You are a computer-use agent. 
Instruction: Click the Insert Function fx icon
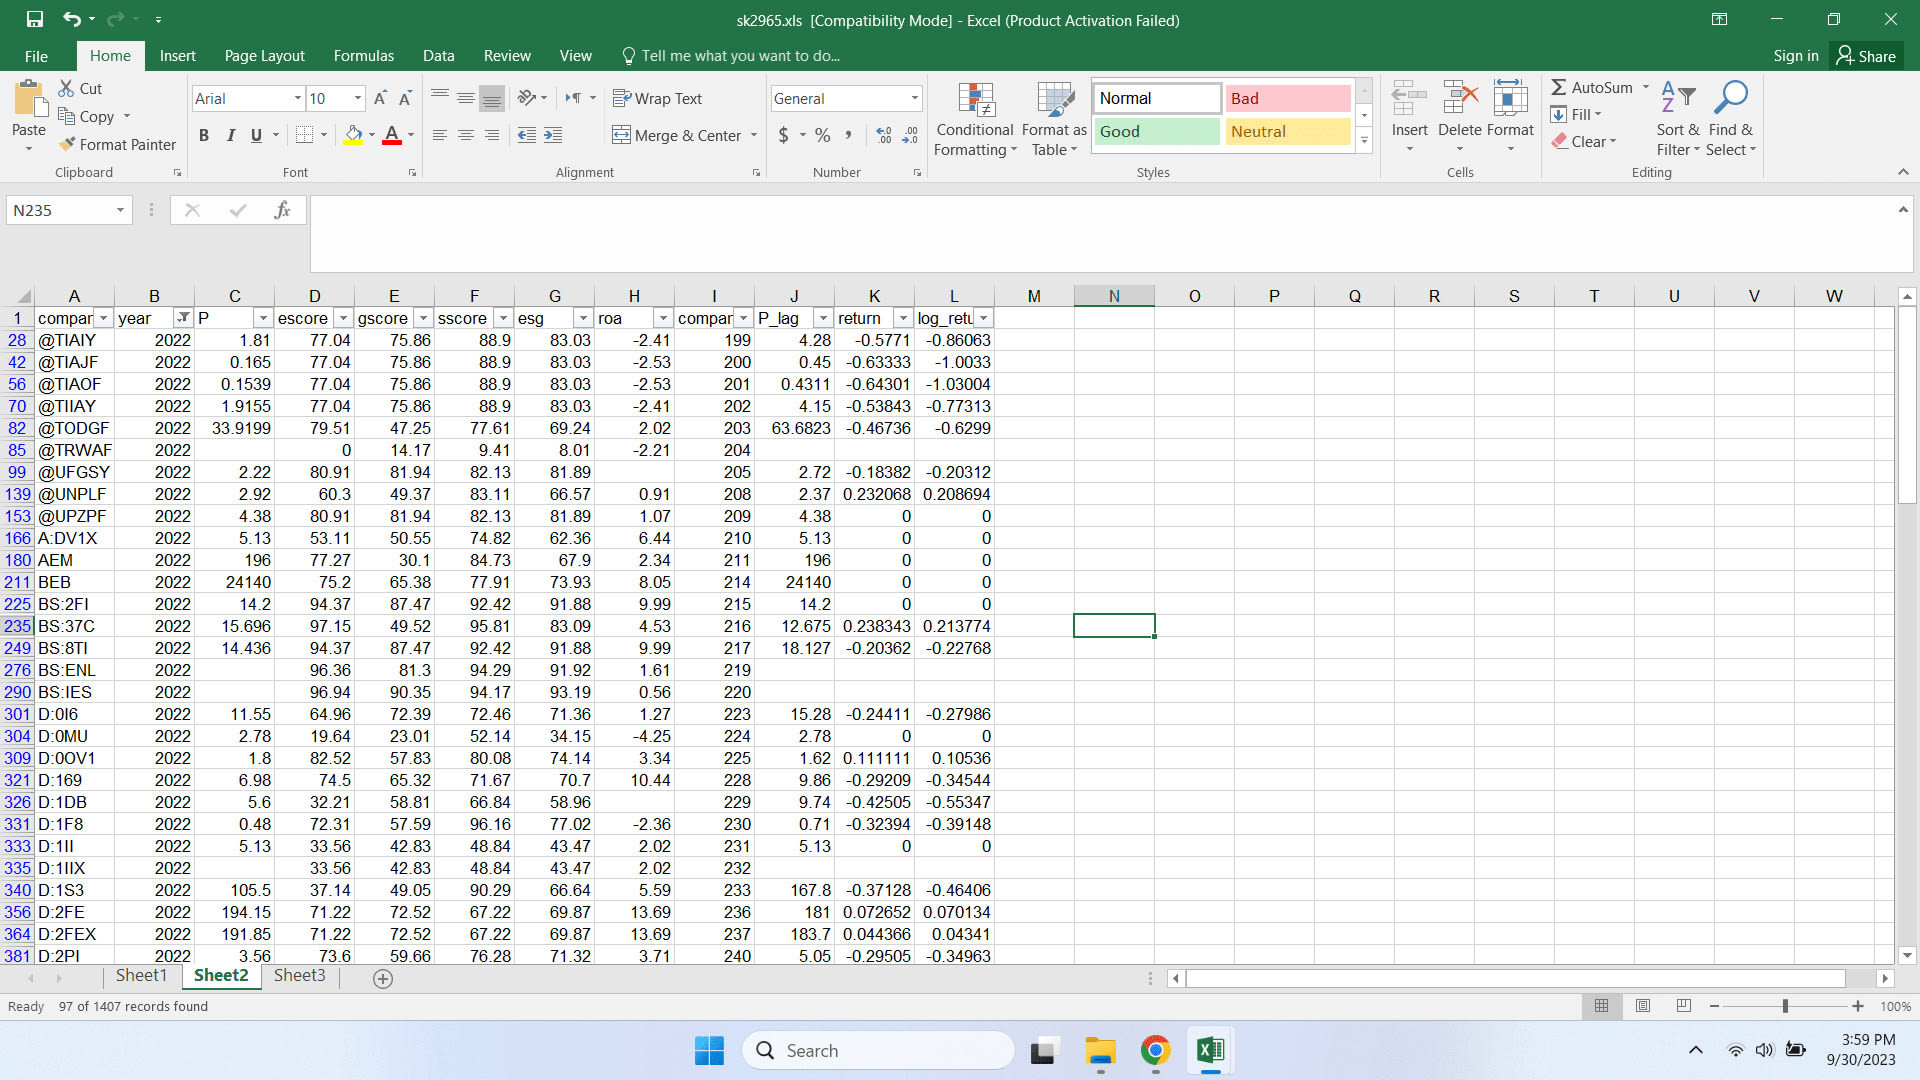click(x=282, y=210)
